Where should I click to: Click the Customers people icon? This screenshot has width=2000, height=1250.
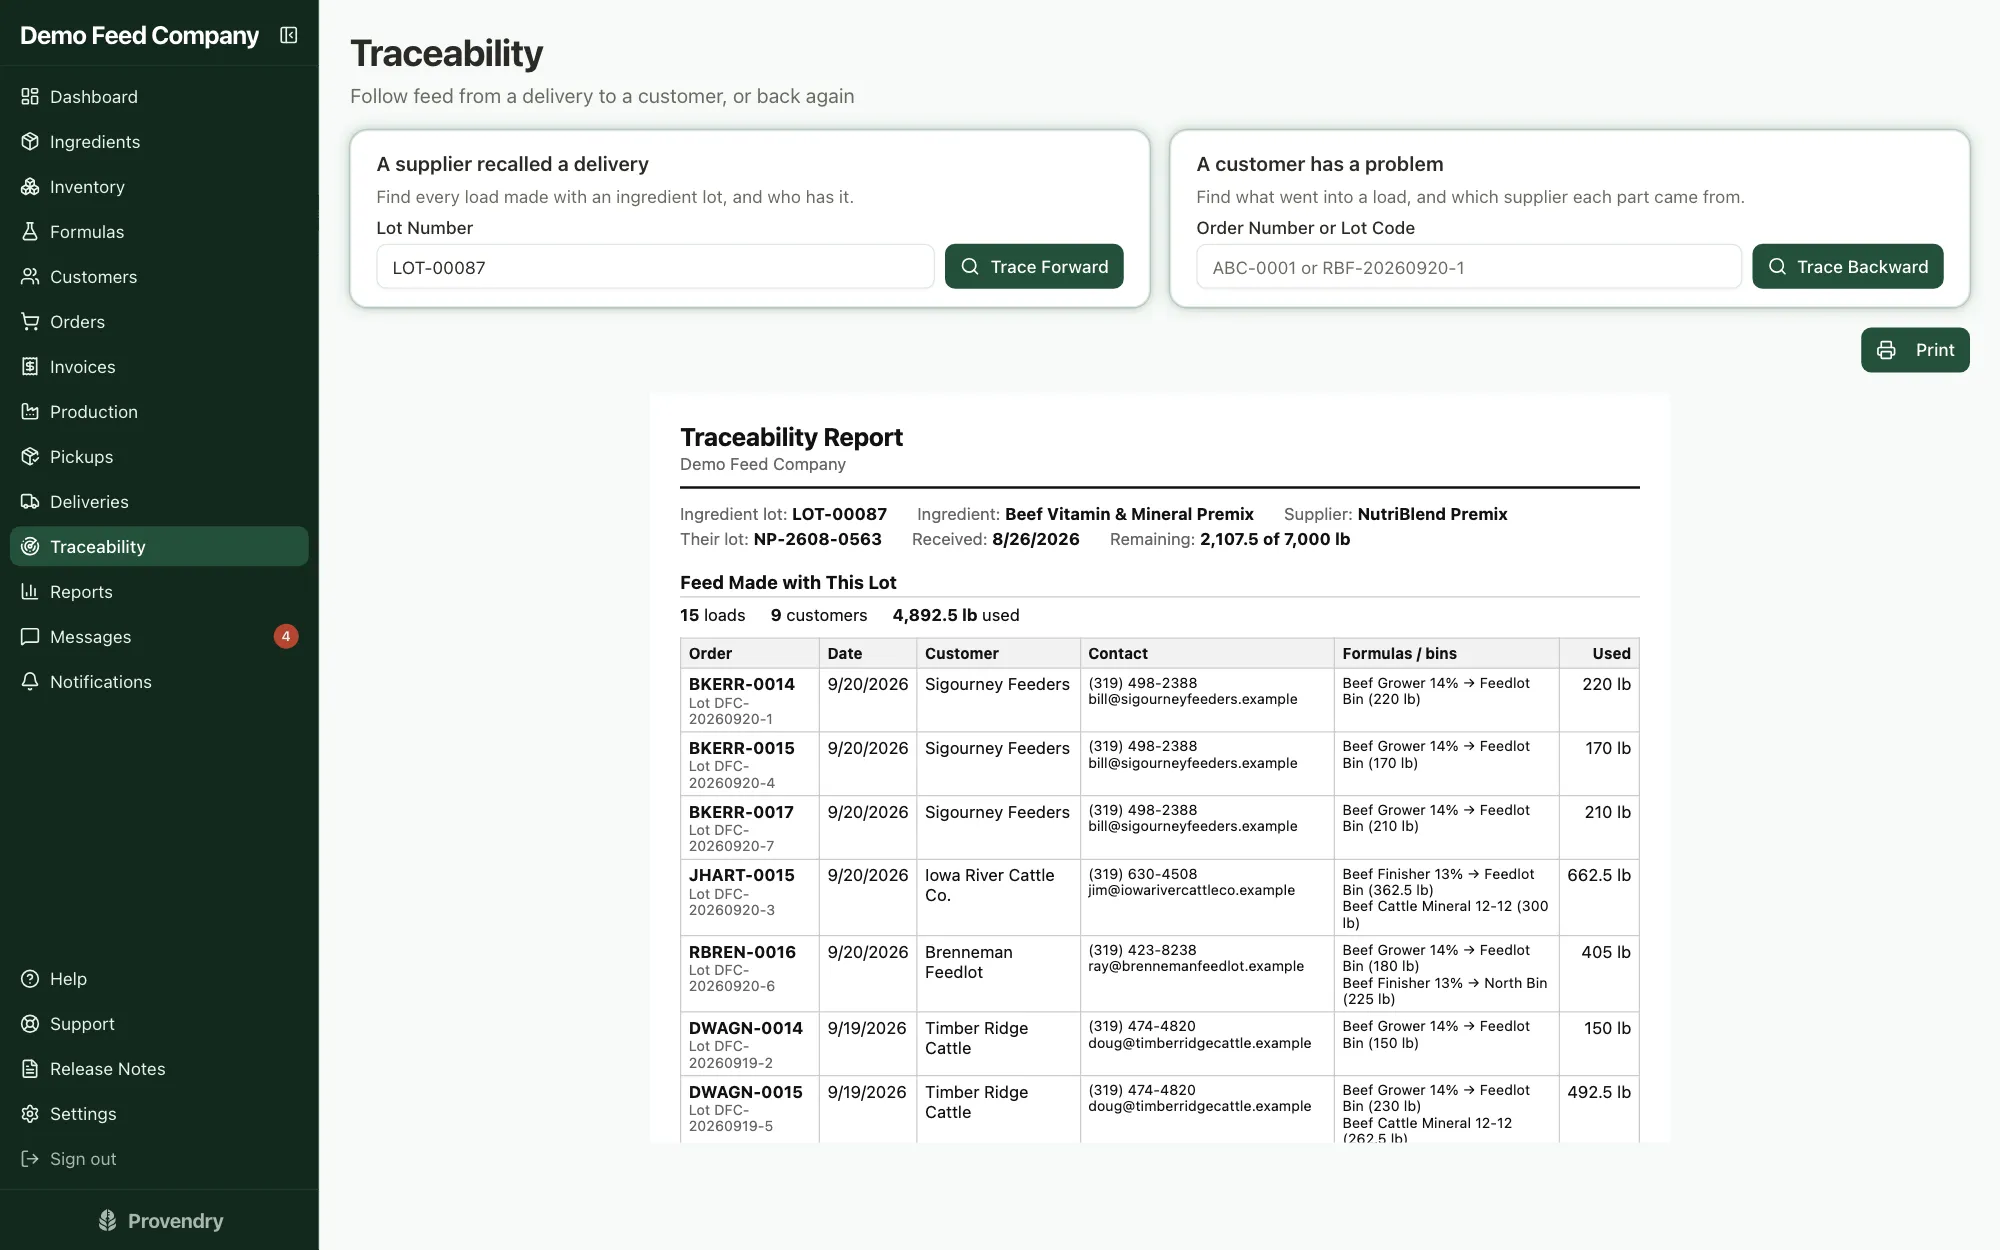pyautogui.click(x=30, y=277)
